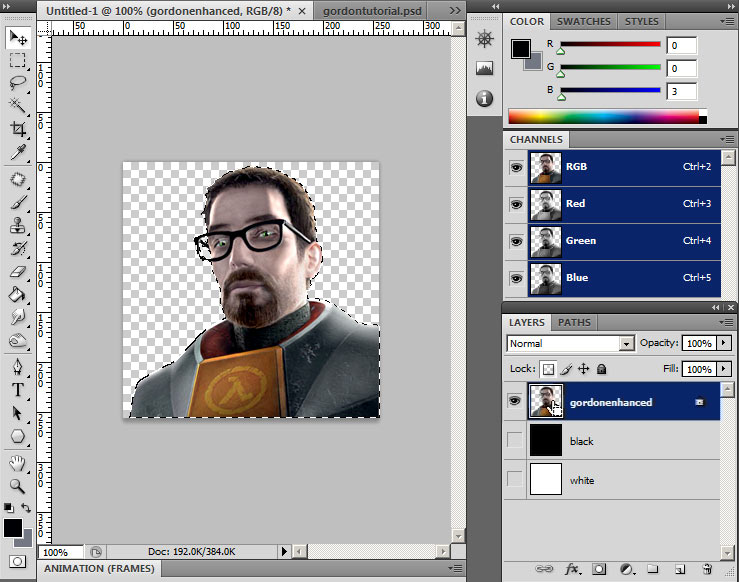The image size is (739, 582).
Task: Open Color panel options menu
Action: [x=727, y=21]
